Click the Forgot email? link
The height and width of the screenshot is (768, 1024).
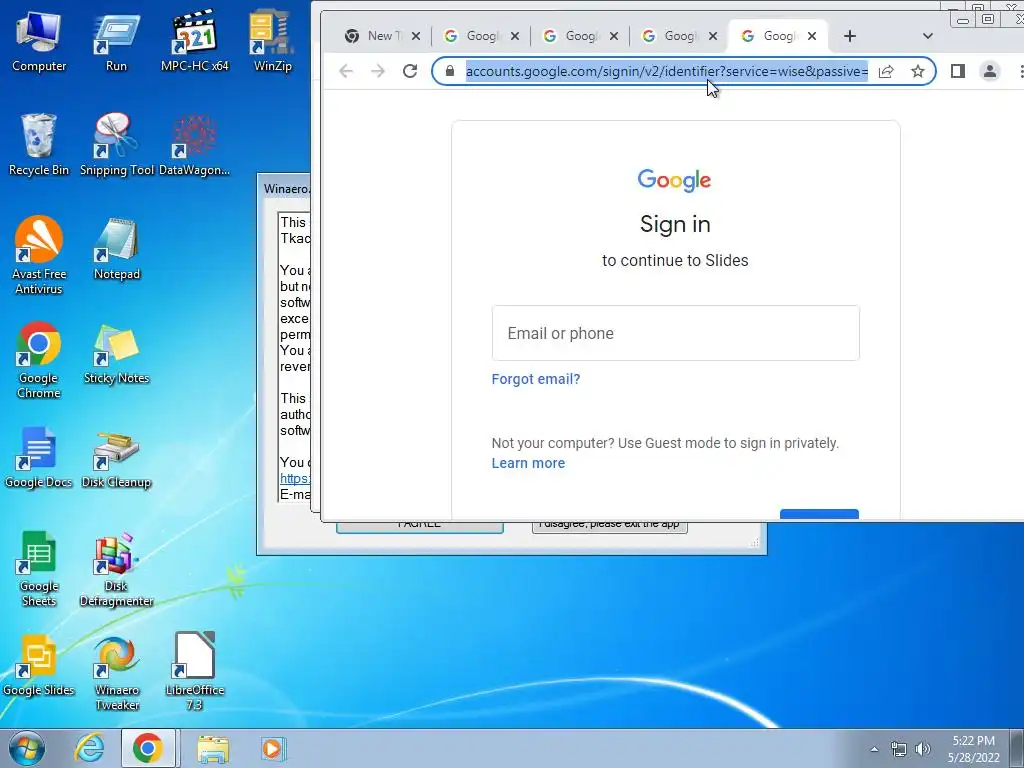click(x=536, y=379)
